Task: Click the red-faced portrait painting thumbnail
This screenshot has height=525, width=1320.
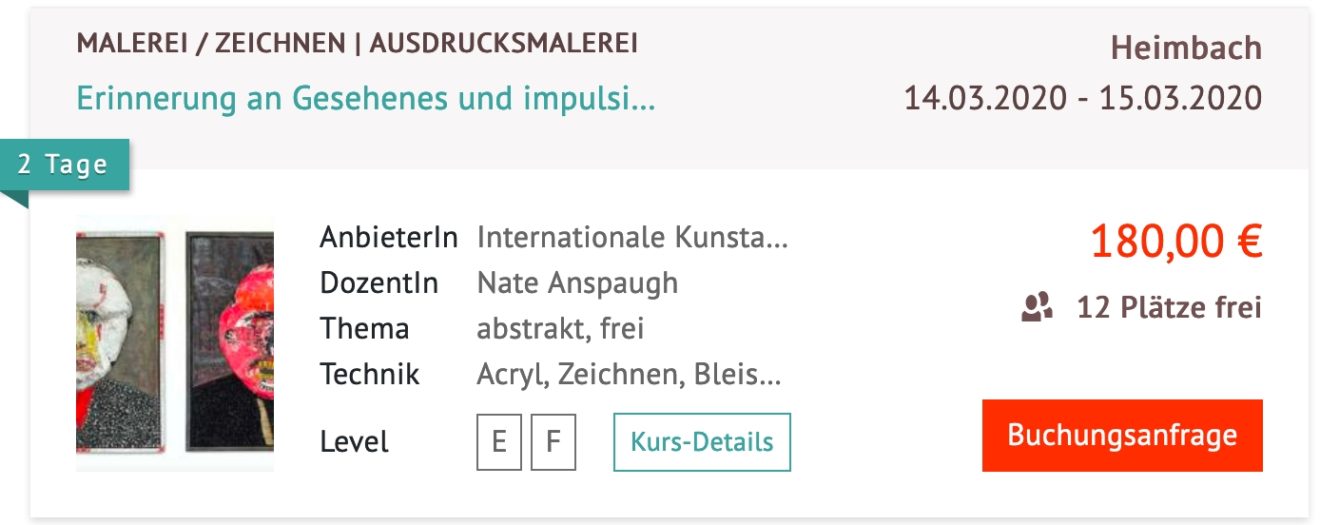Action: [x=231, y=342]
